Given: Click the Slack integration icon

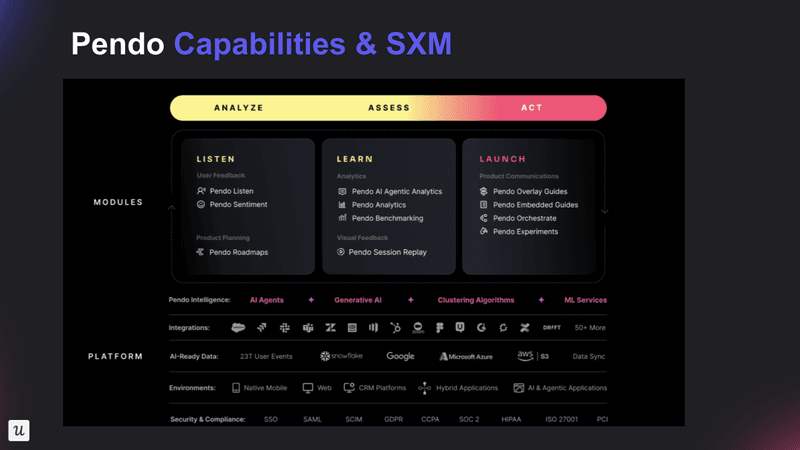Looking at the screenshot, I should click(x=285, y=328).
